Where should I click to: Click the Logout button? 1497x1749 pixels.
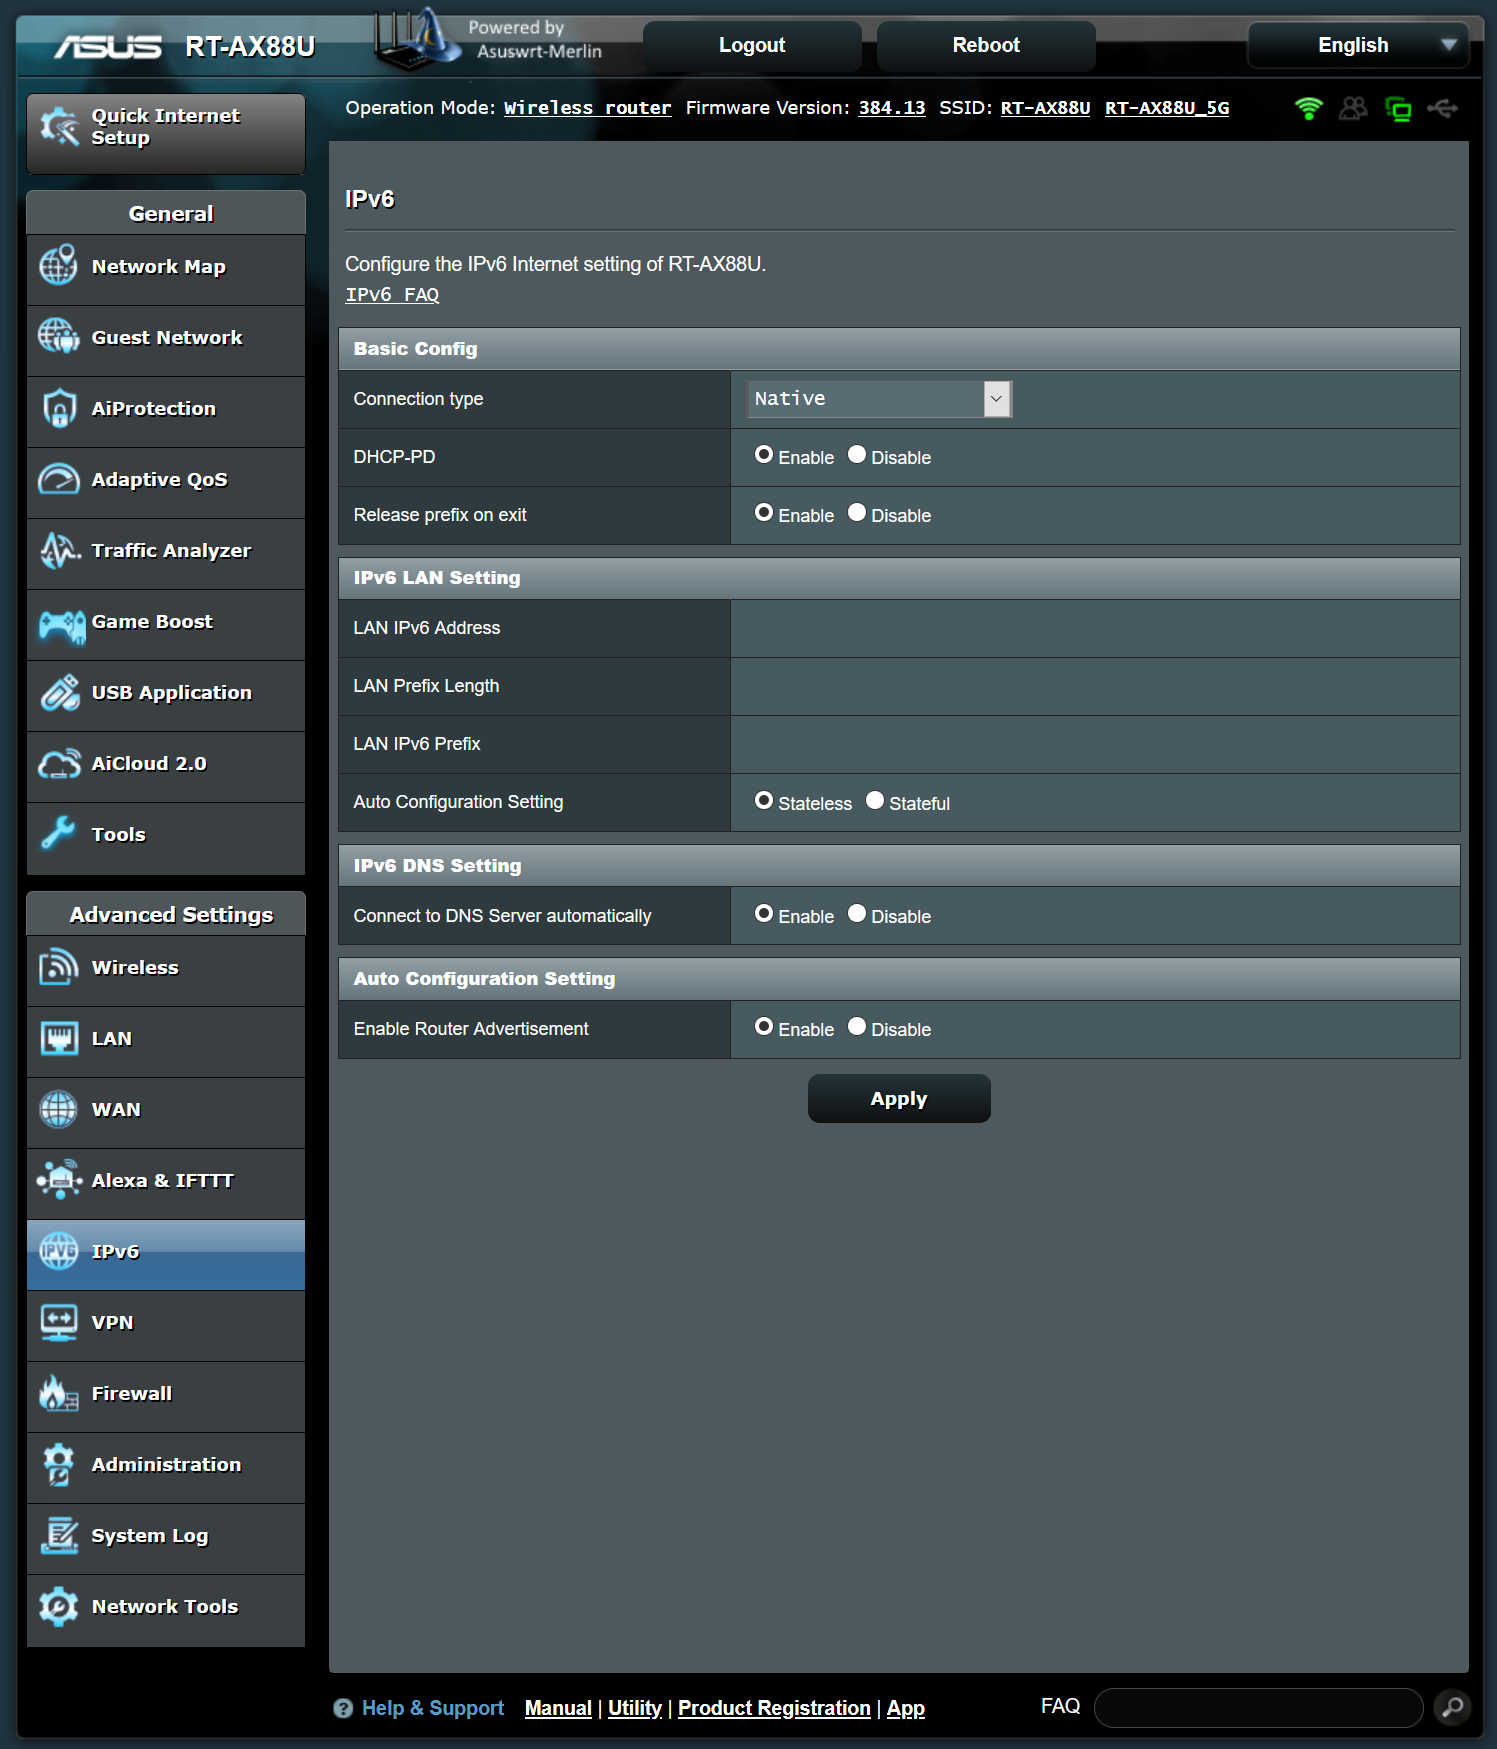tap(752, 45)
